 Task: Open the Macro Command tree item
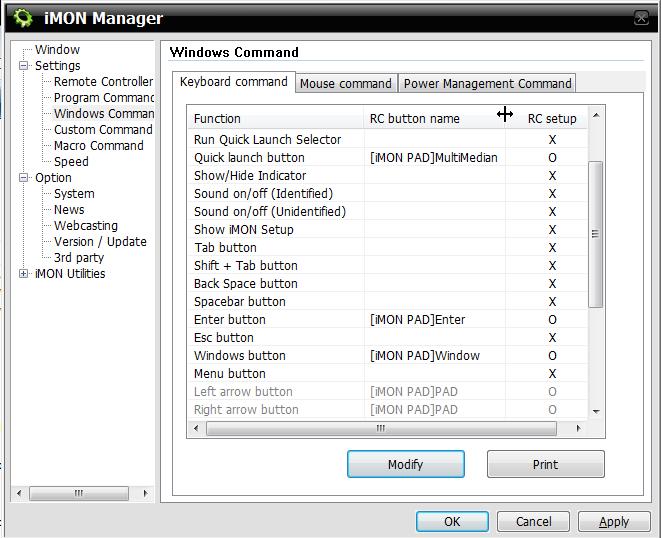tap(98, 146)
